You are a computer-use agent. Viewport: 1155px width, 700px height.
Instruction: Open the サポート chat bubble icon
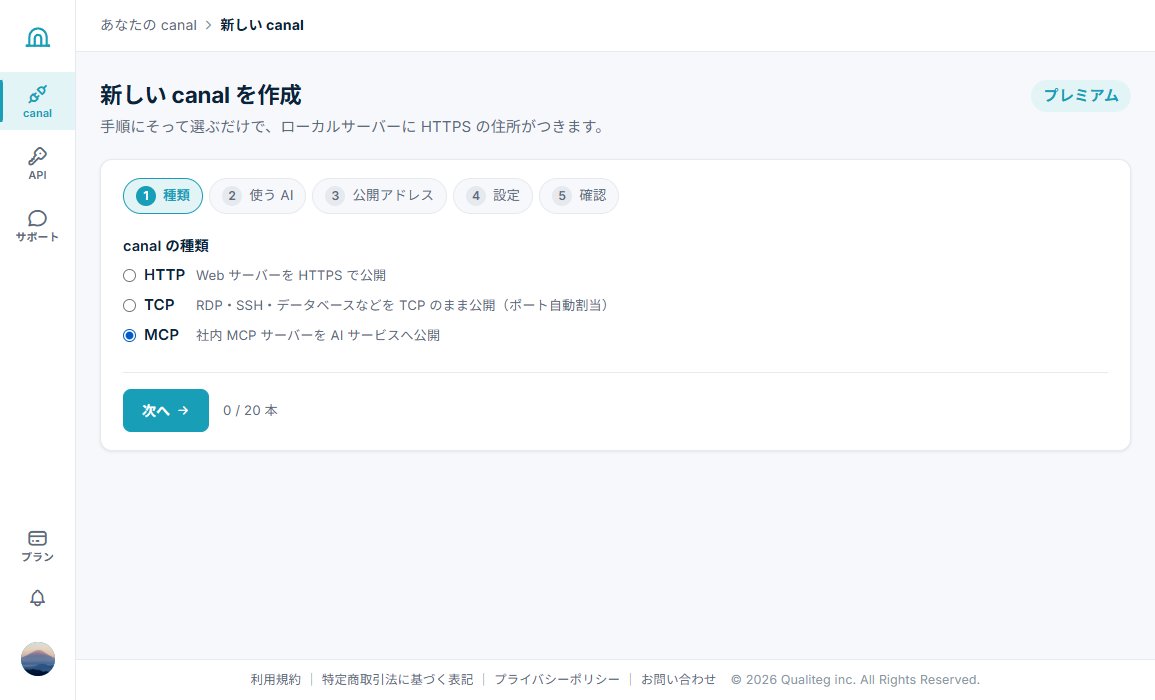pos(38,218)
